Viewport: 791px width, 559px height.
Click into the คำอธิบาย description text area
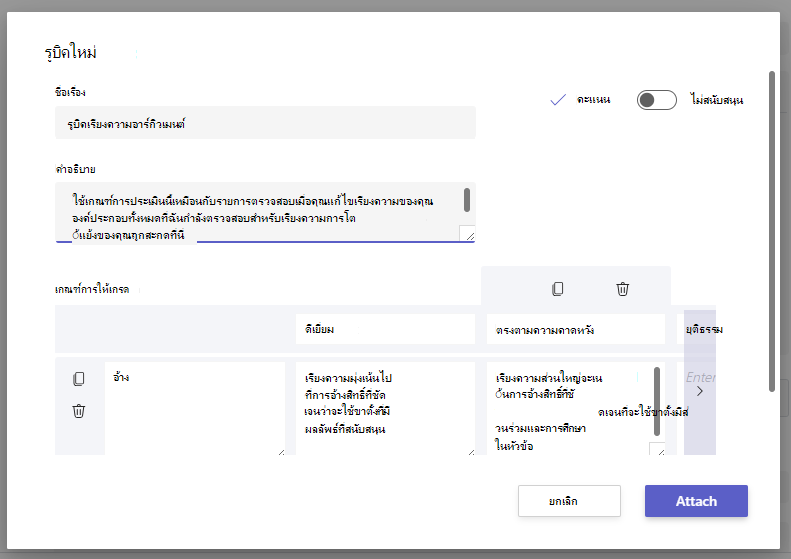click(x=265, y=212)
